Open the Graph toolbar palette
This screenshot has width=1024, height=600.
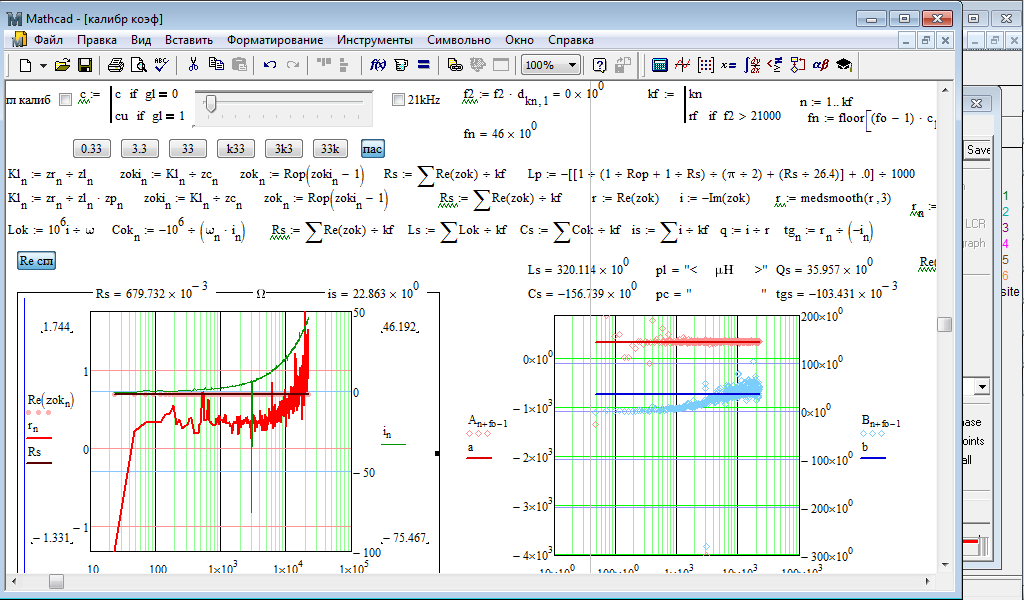pyautogui.click(x=683, y=65)
